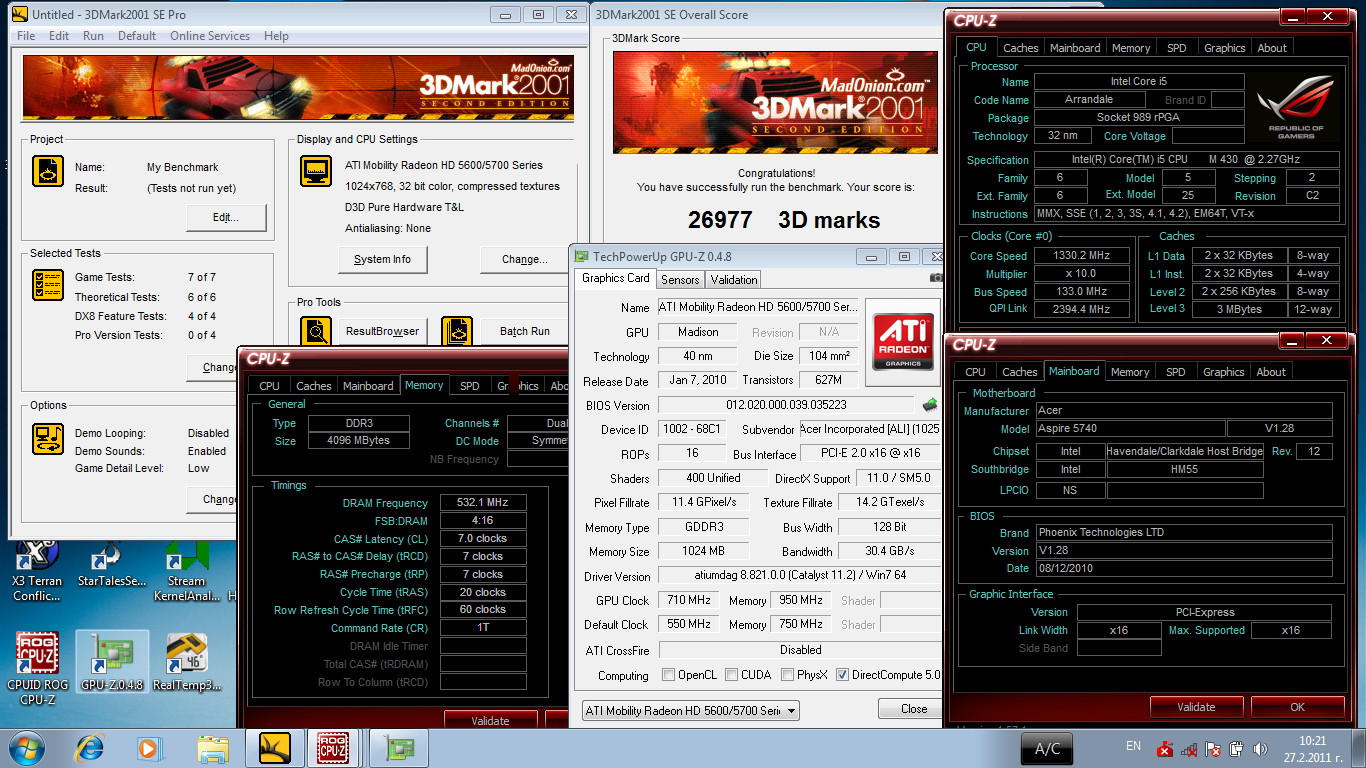Open Windows Explorer folder on taskbar
1366x768 pixels.
click(213, 747)
